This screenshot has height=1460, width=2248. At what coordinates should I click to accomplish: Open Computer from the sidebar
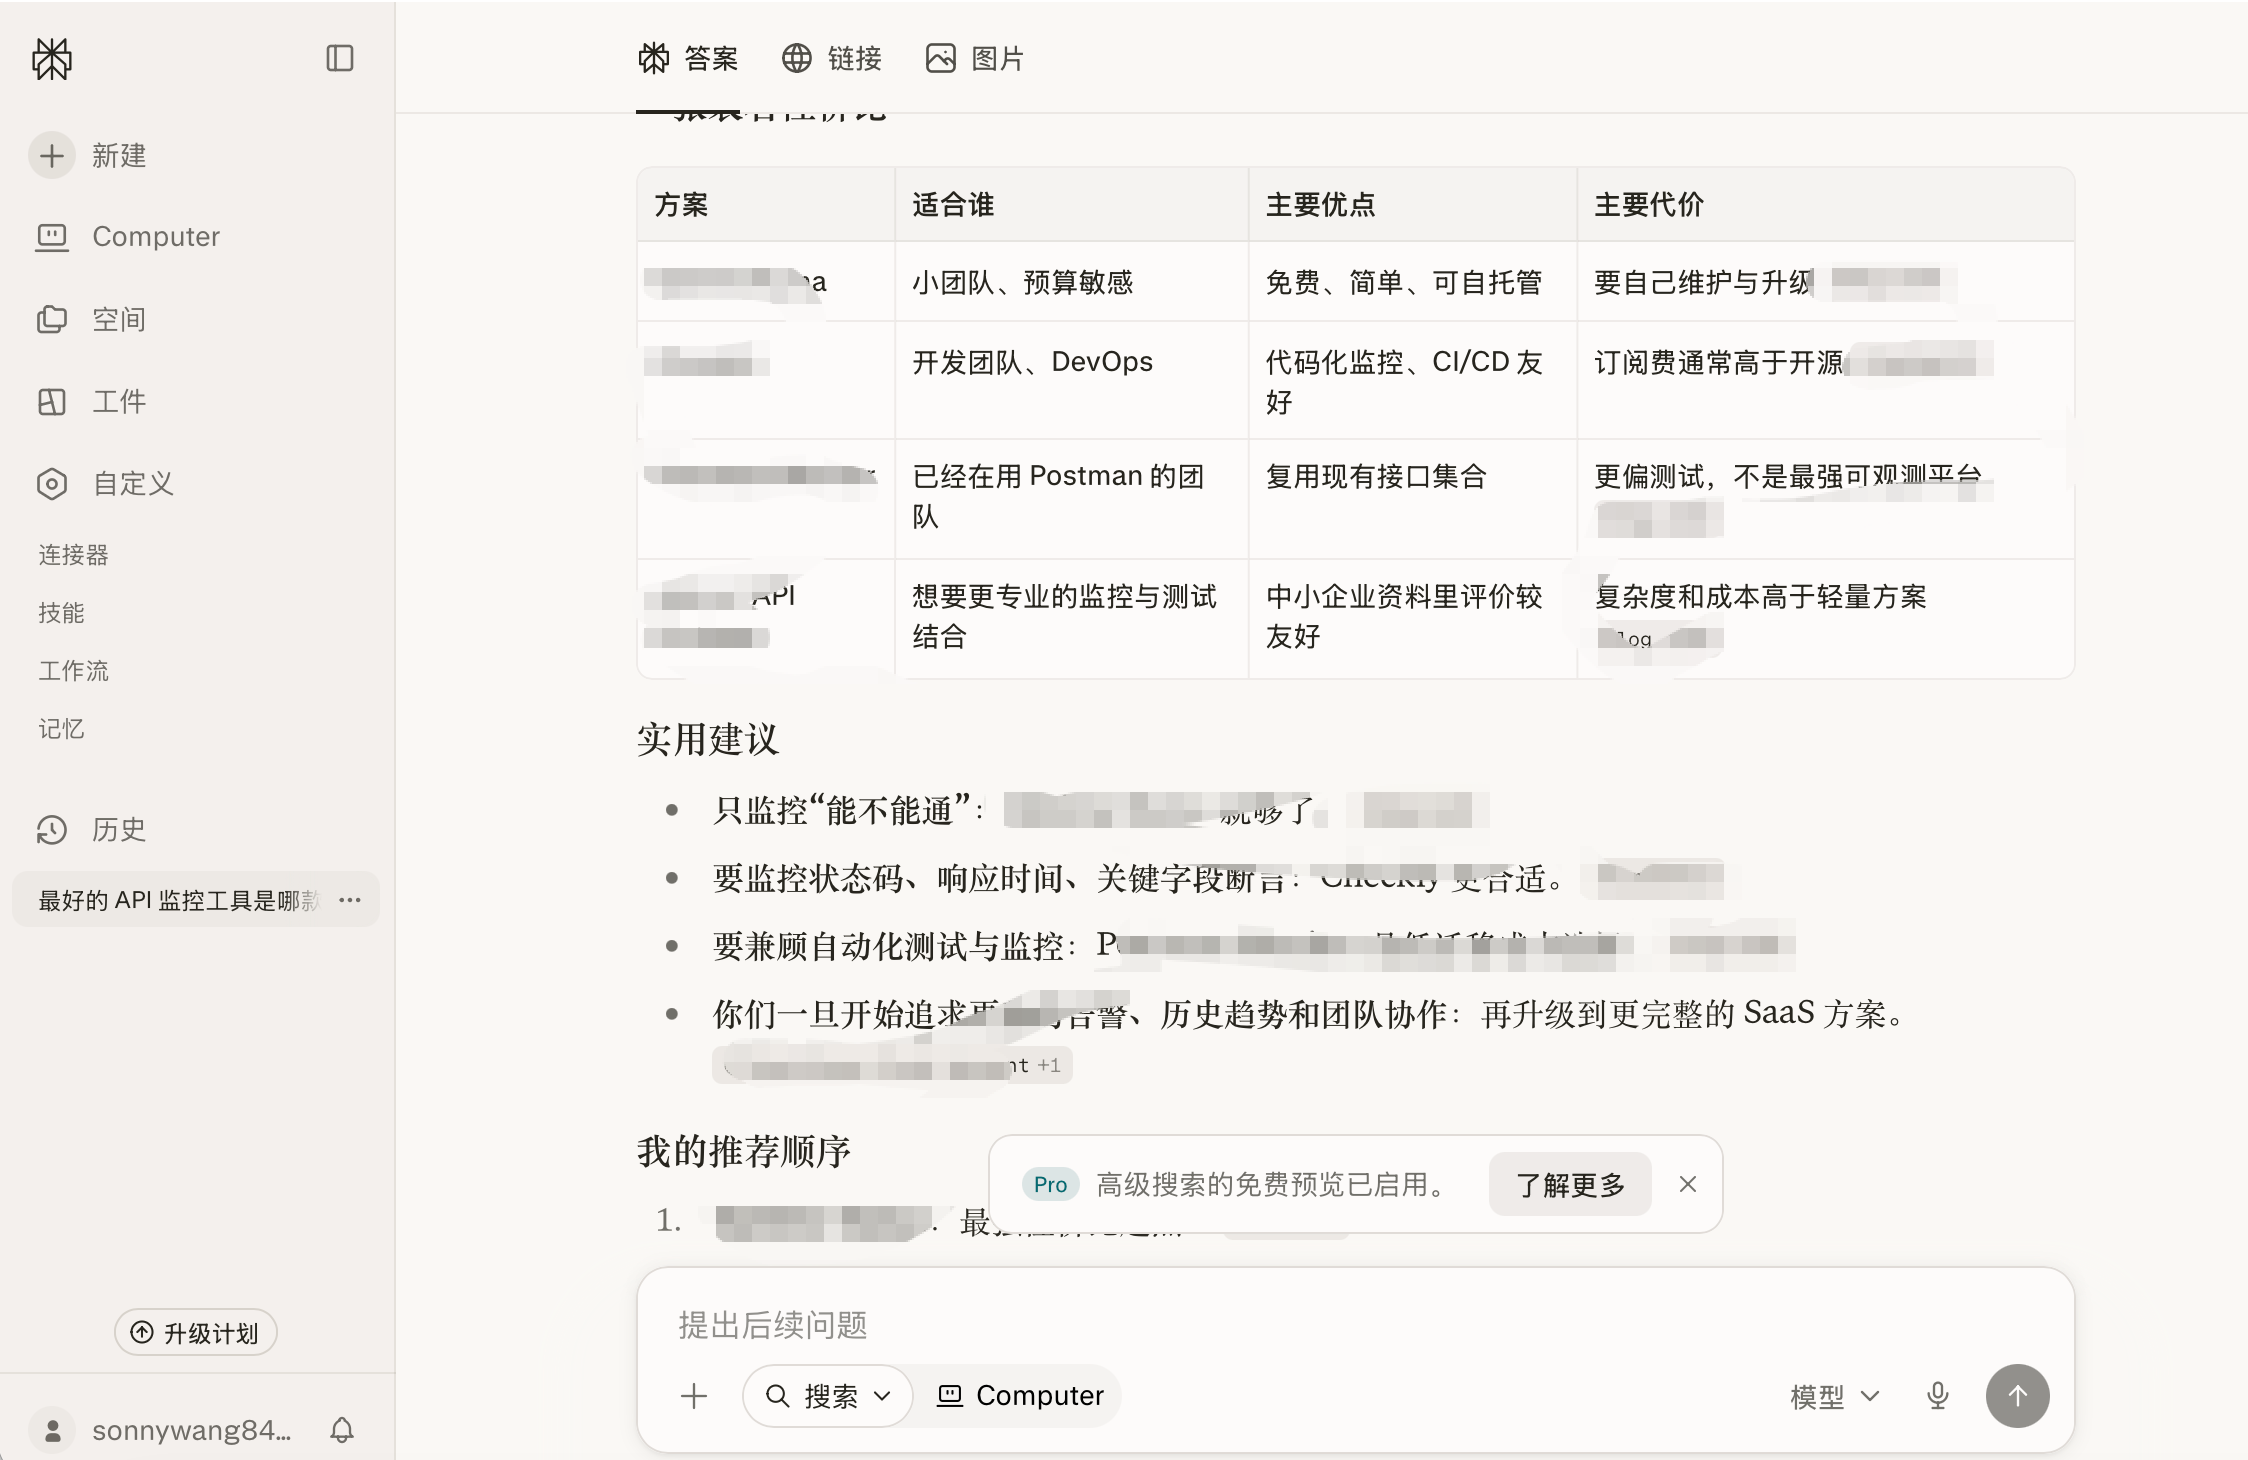(x=128, y=237)
